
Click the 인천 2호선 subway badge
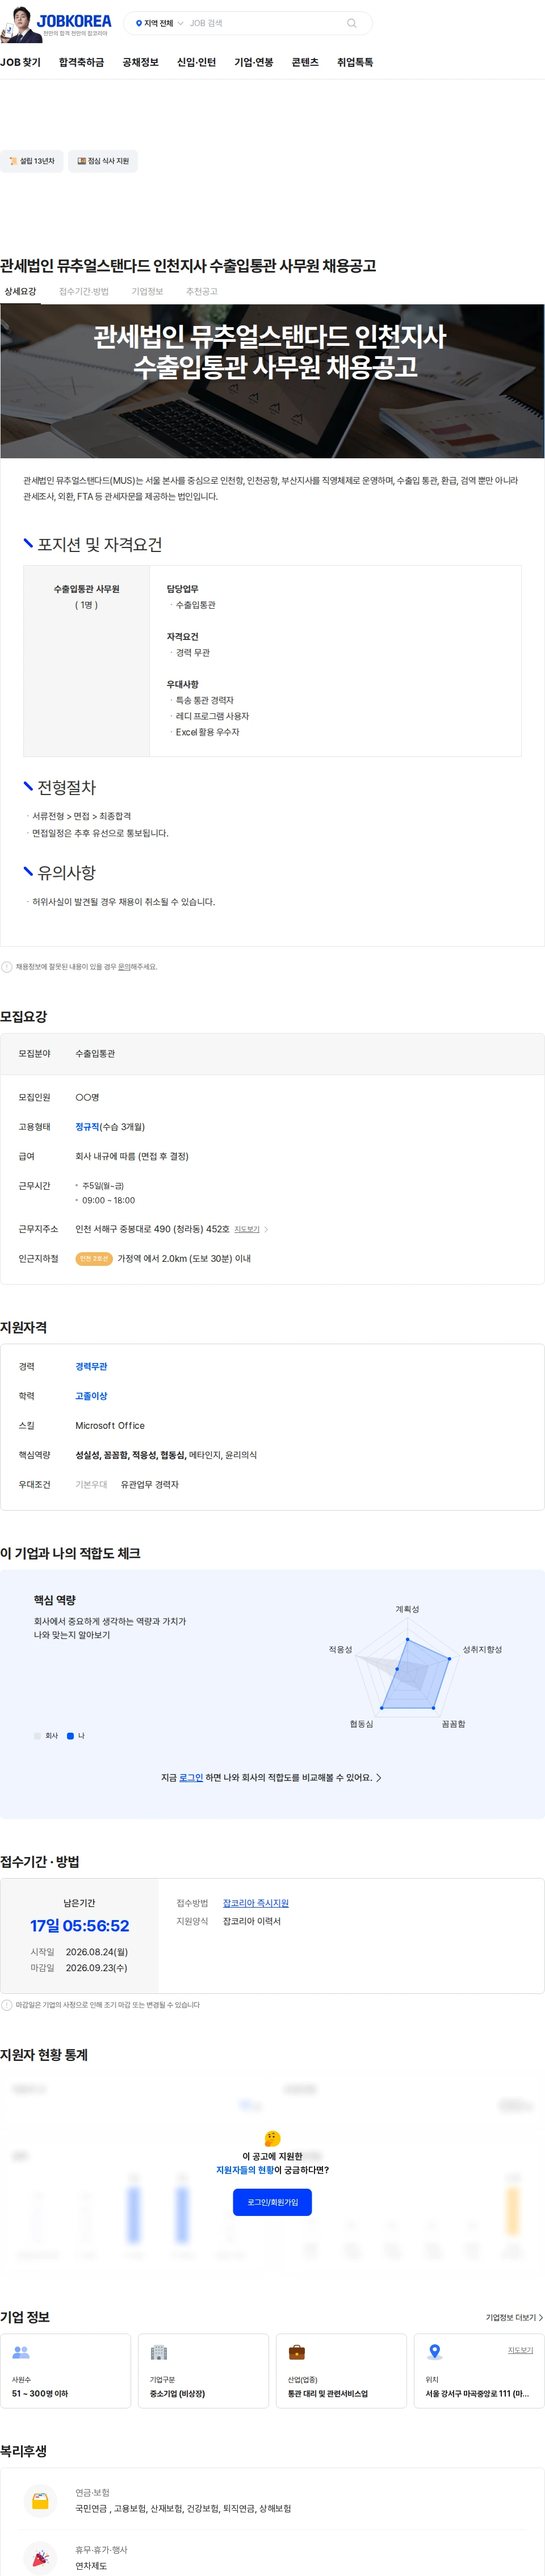(93, 1259)
